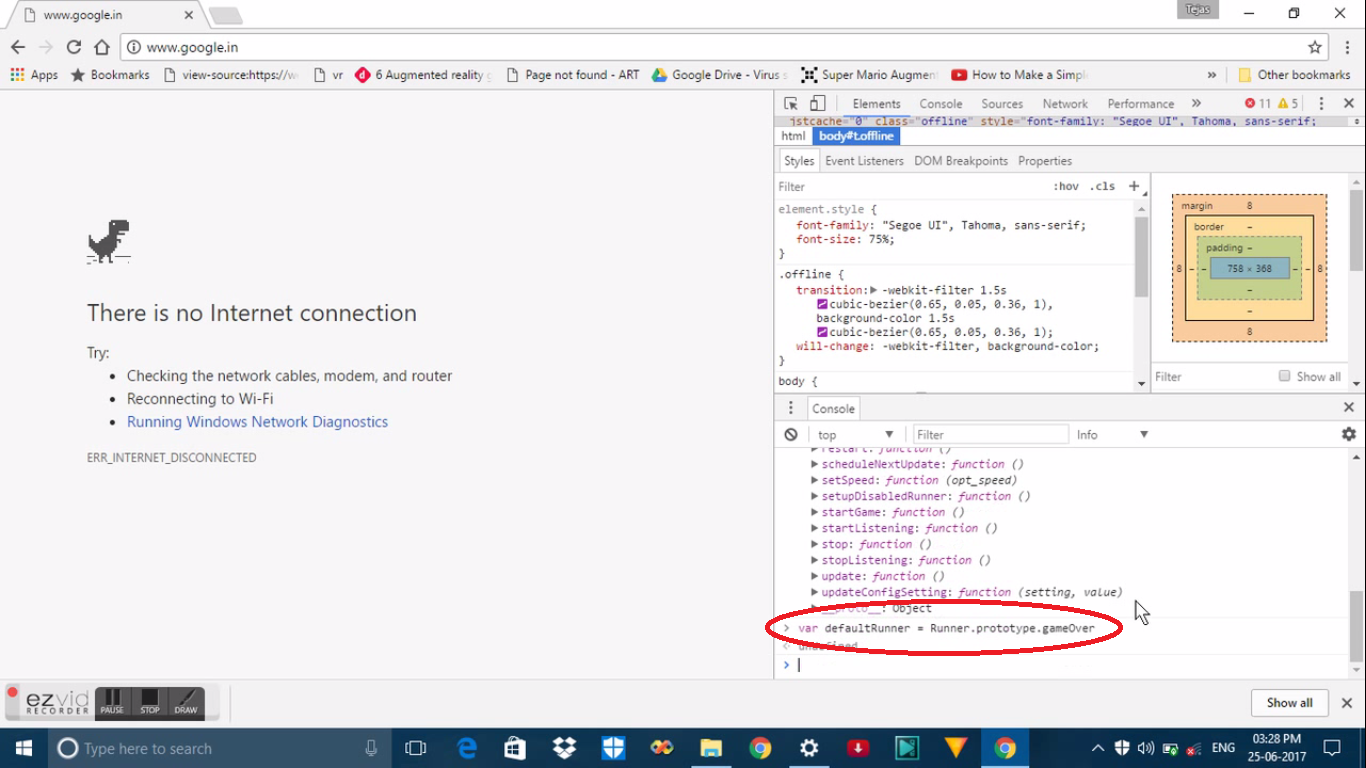This screenshot has height=768, width=1366.
Task: Click the Show all downloads button
Action: tap(1290, 703)
